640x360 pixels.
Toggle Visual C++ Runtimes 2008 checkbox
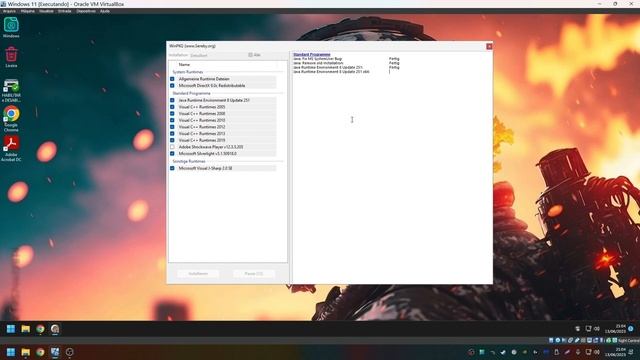(172, 113)
